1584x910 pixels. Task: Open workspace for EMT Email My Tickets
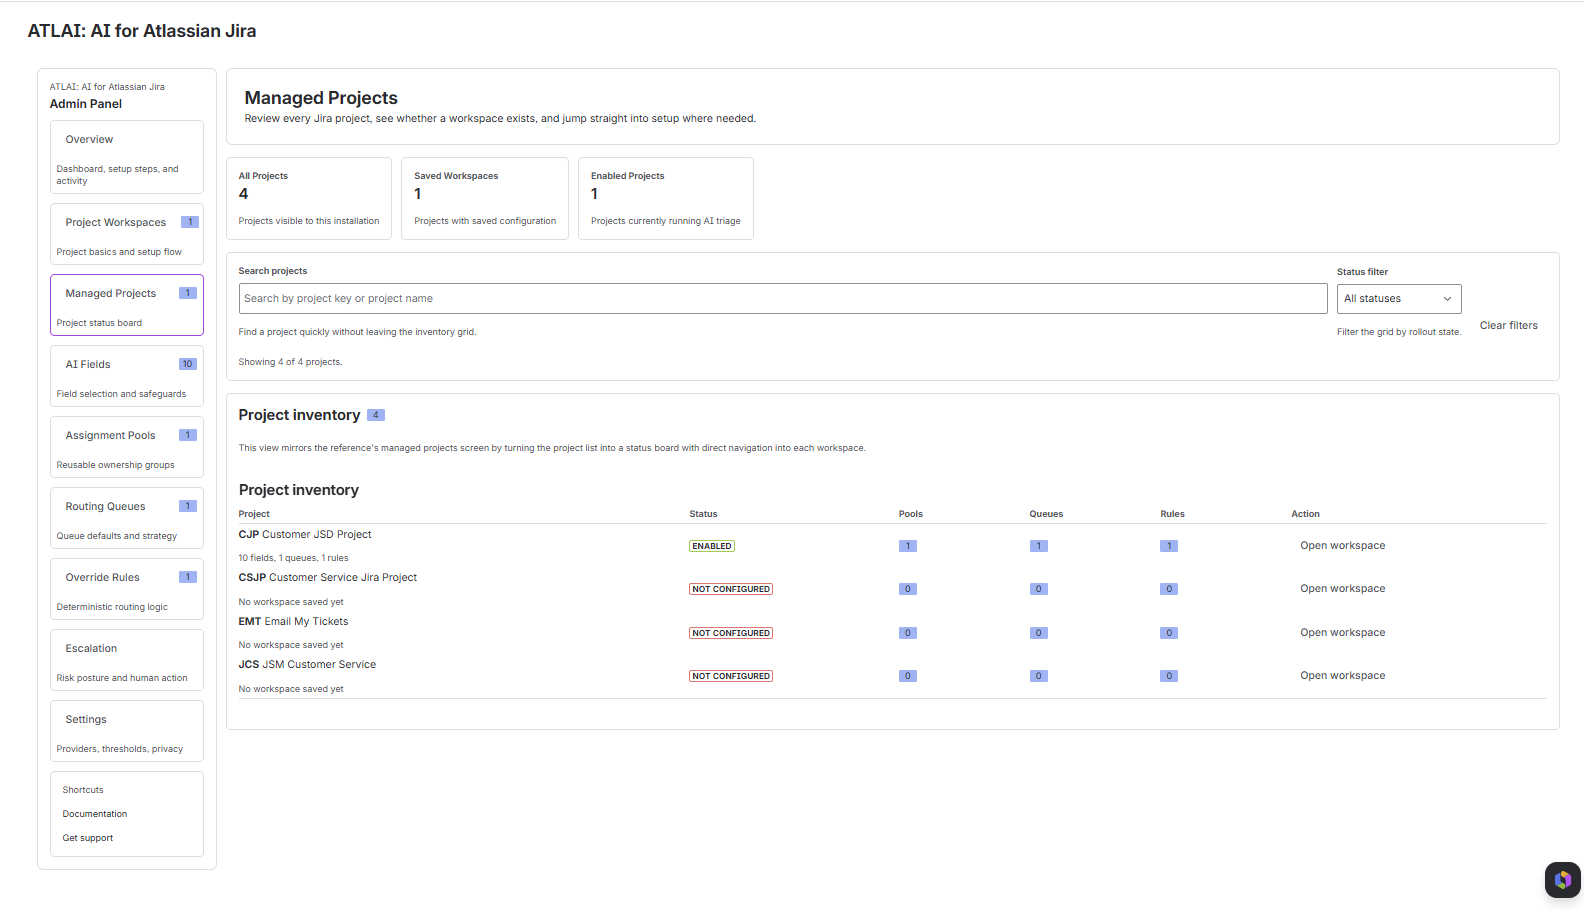click(1342, 633)
